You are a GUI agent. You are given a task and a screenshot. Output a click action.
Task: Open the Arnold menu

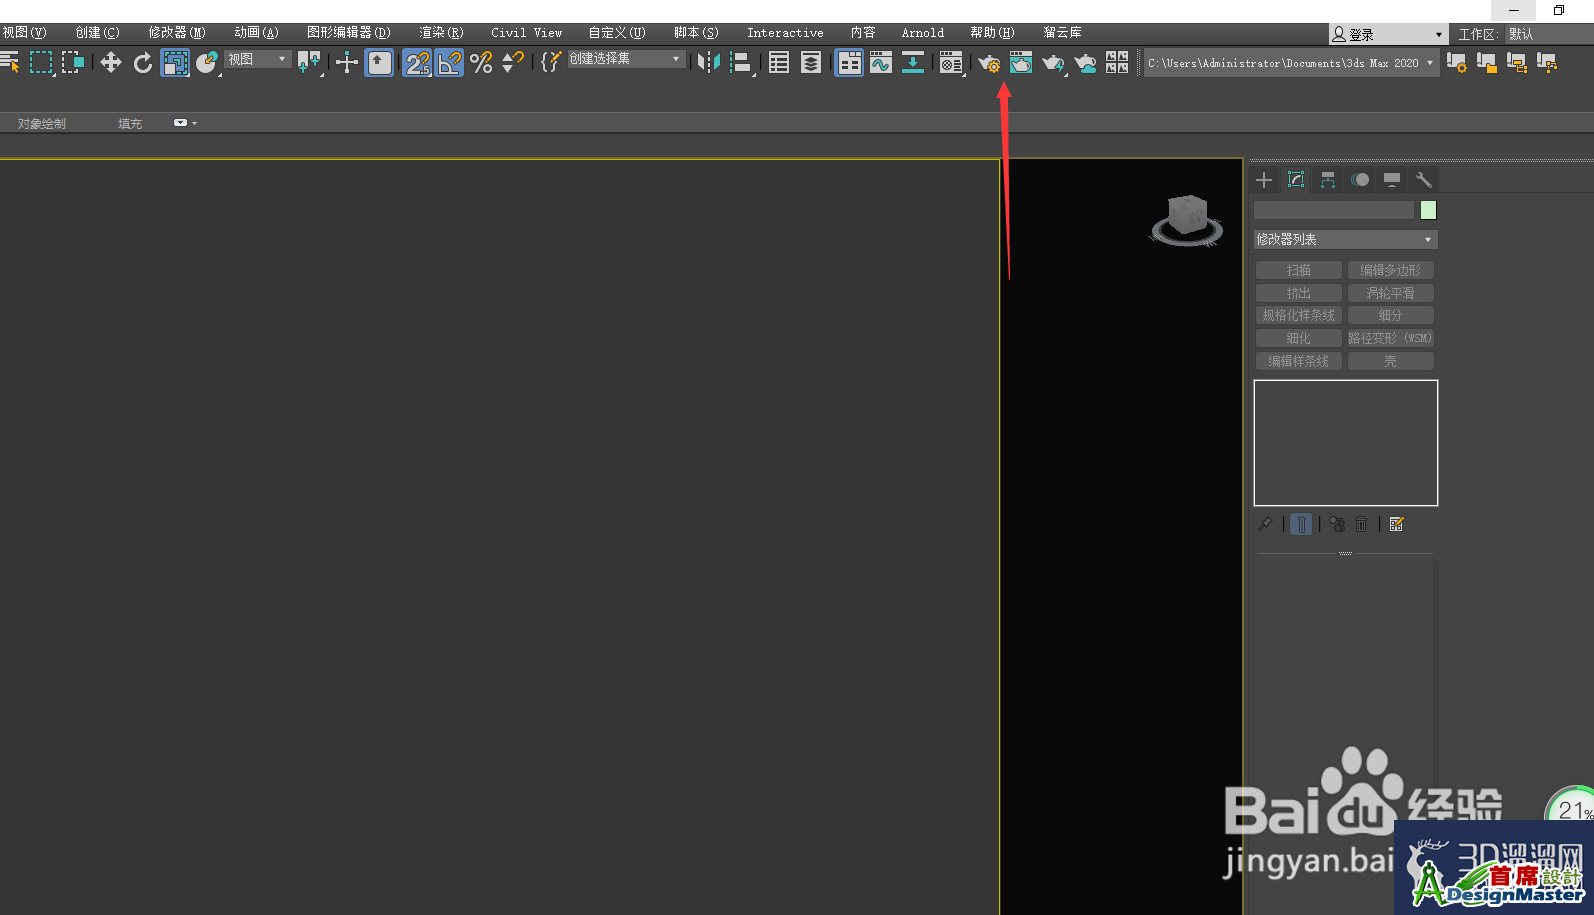922,33
